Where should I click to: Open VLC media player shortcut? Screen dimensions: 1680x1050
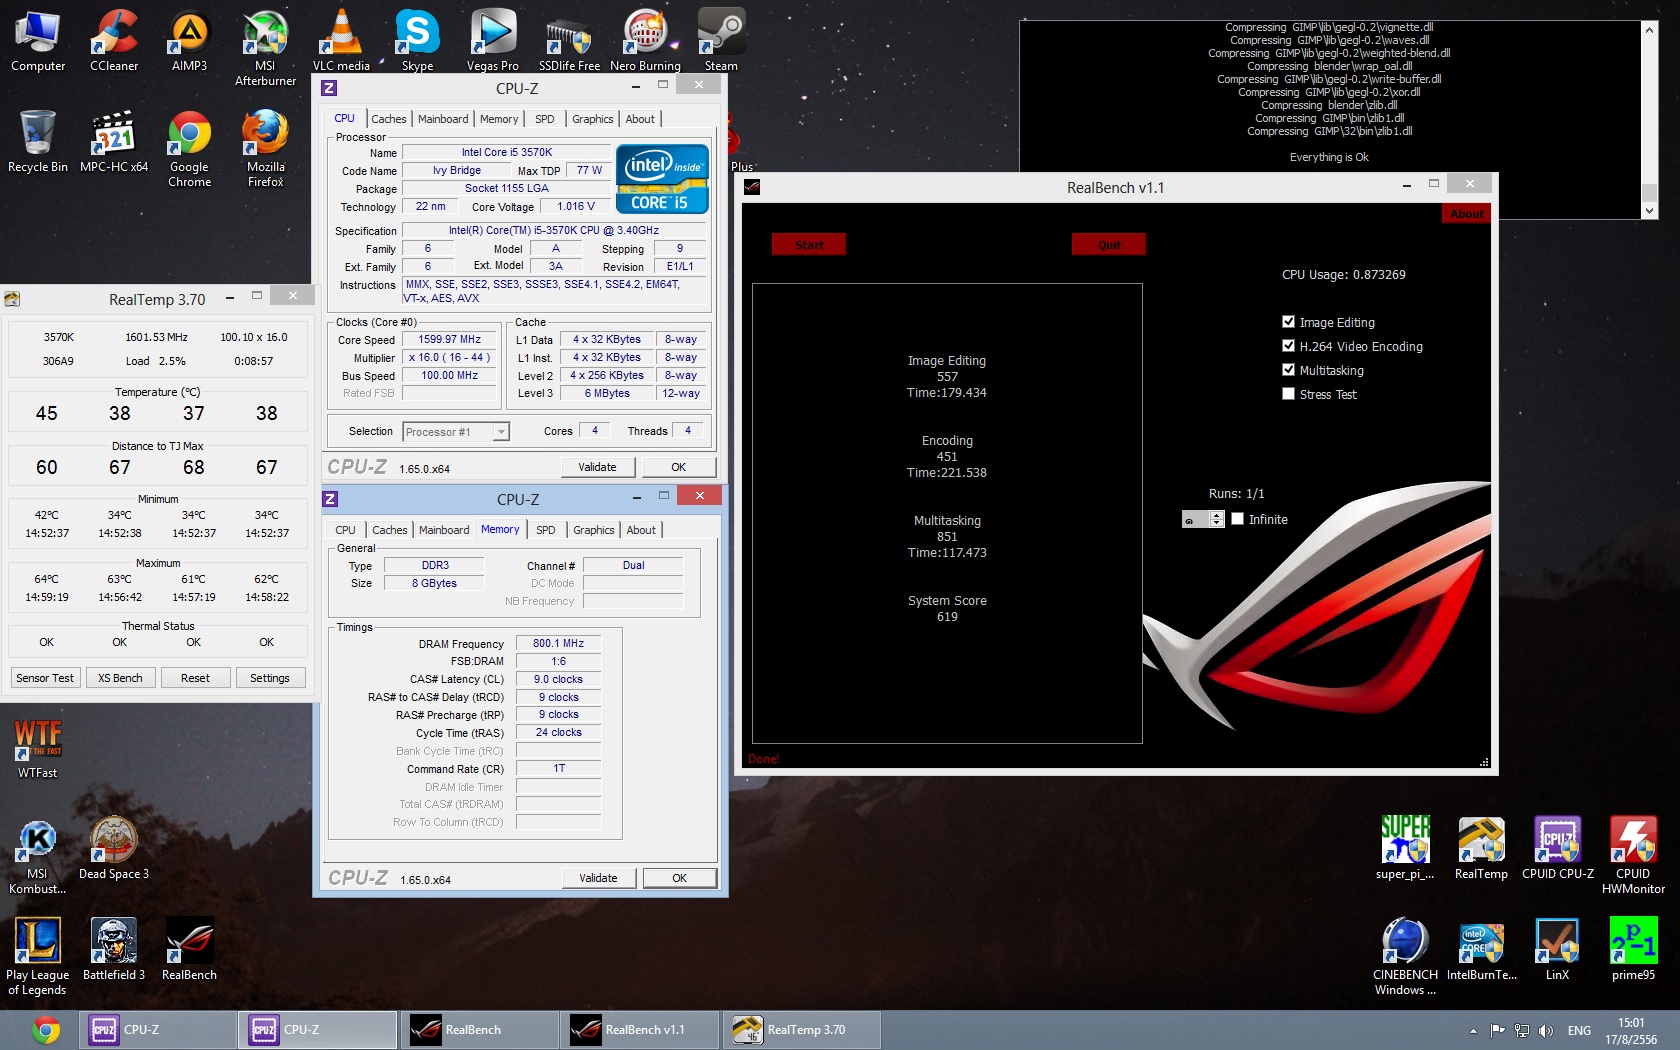pos(341,41)
